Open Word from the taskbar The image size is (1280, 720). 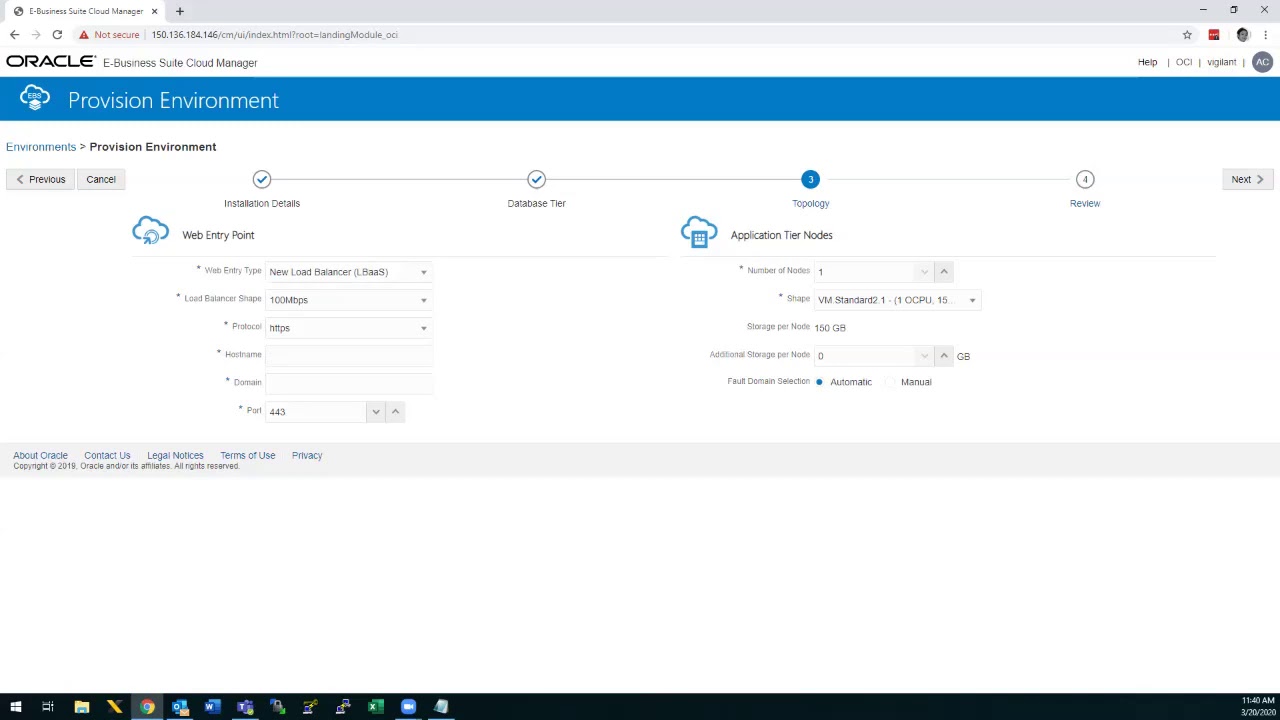point(212,707)
